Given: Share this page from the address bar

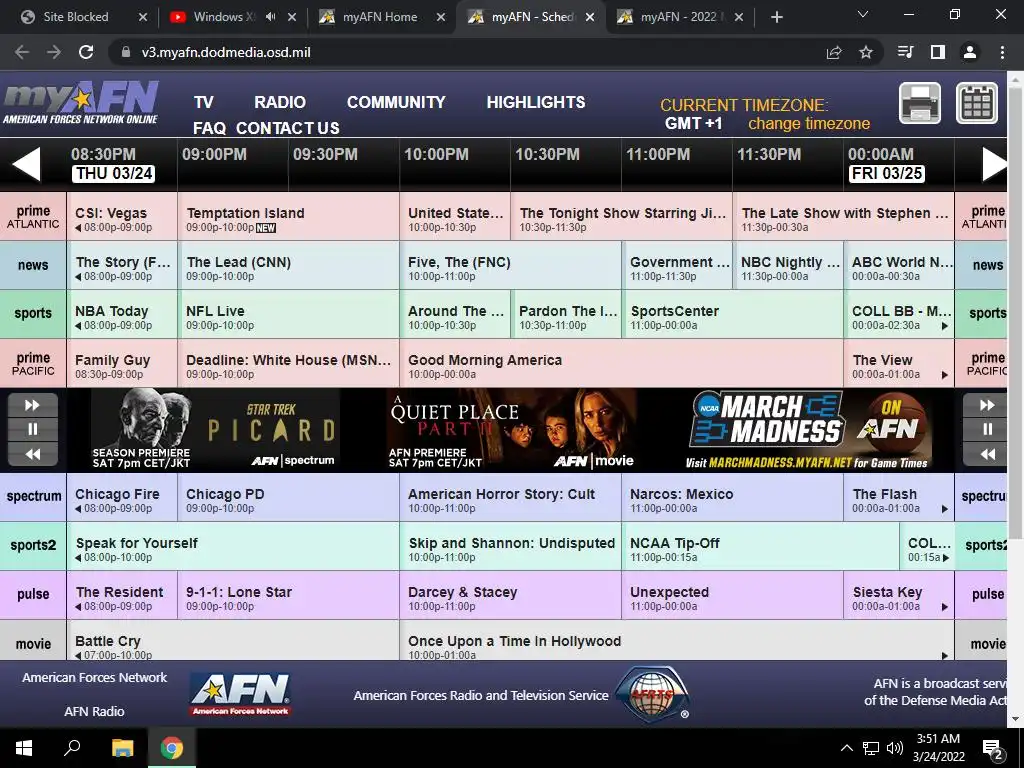Looking at the screenshot, I should click(x=834, y=52).
